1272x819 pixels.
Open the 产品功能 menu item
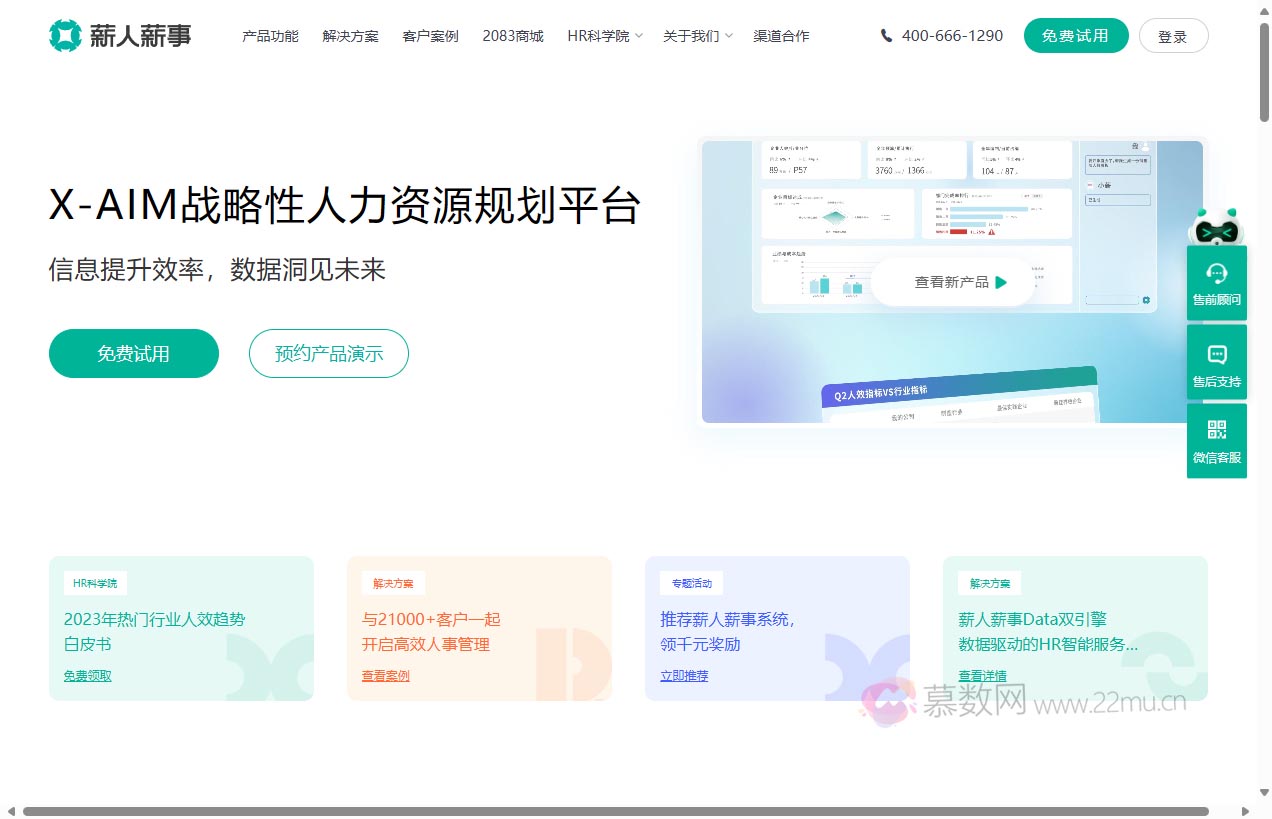270,36
